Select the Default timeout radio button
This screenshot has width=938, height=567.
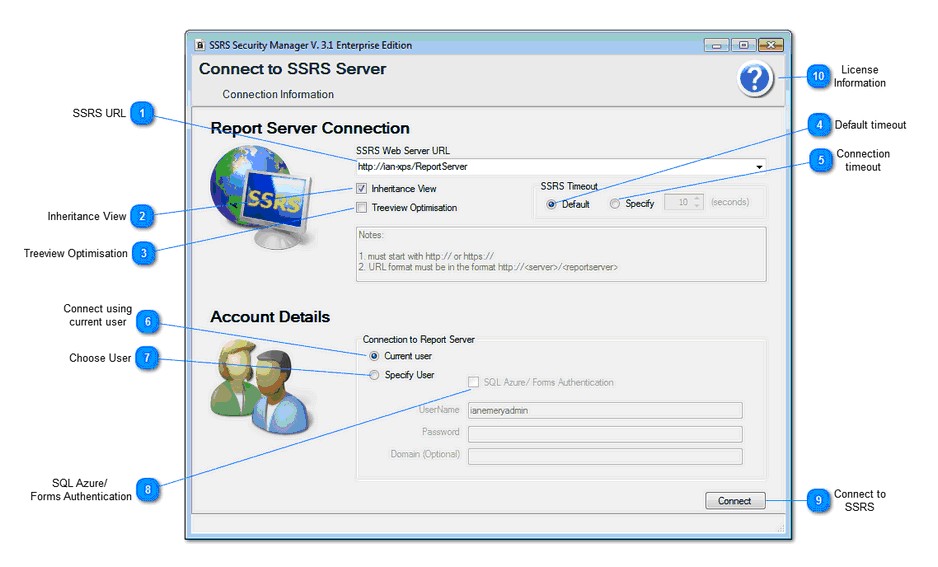(x=551, y=205)
